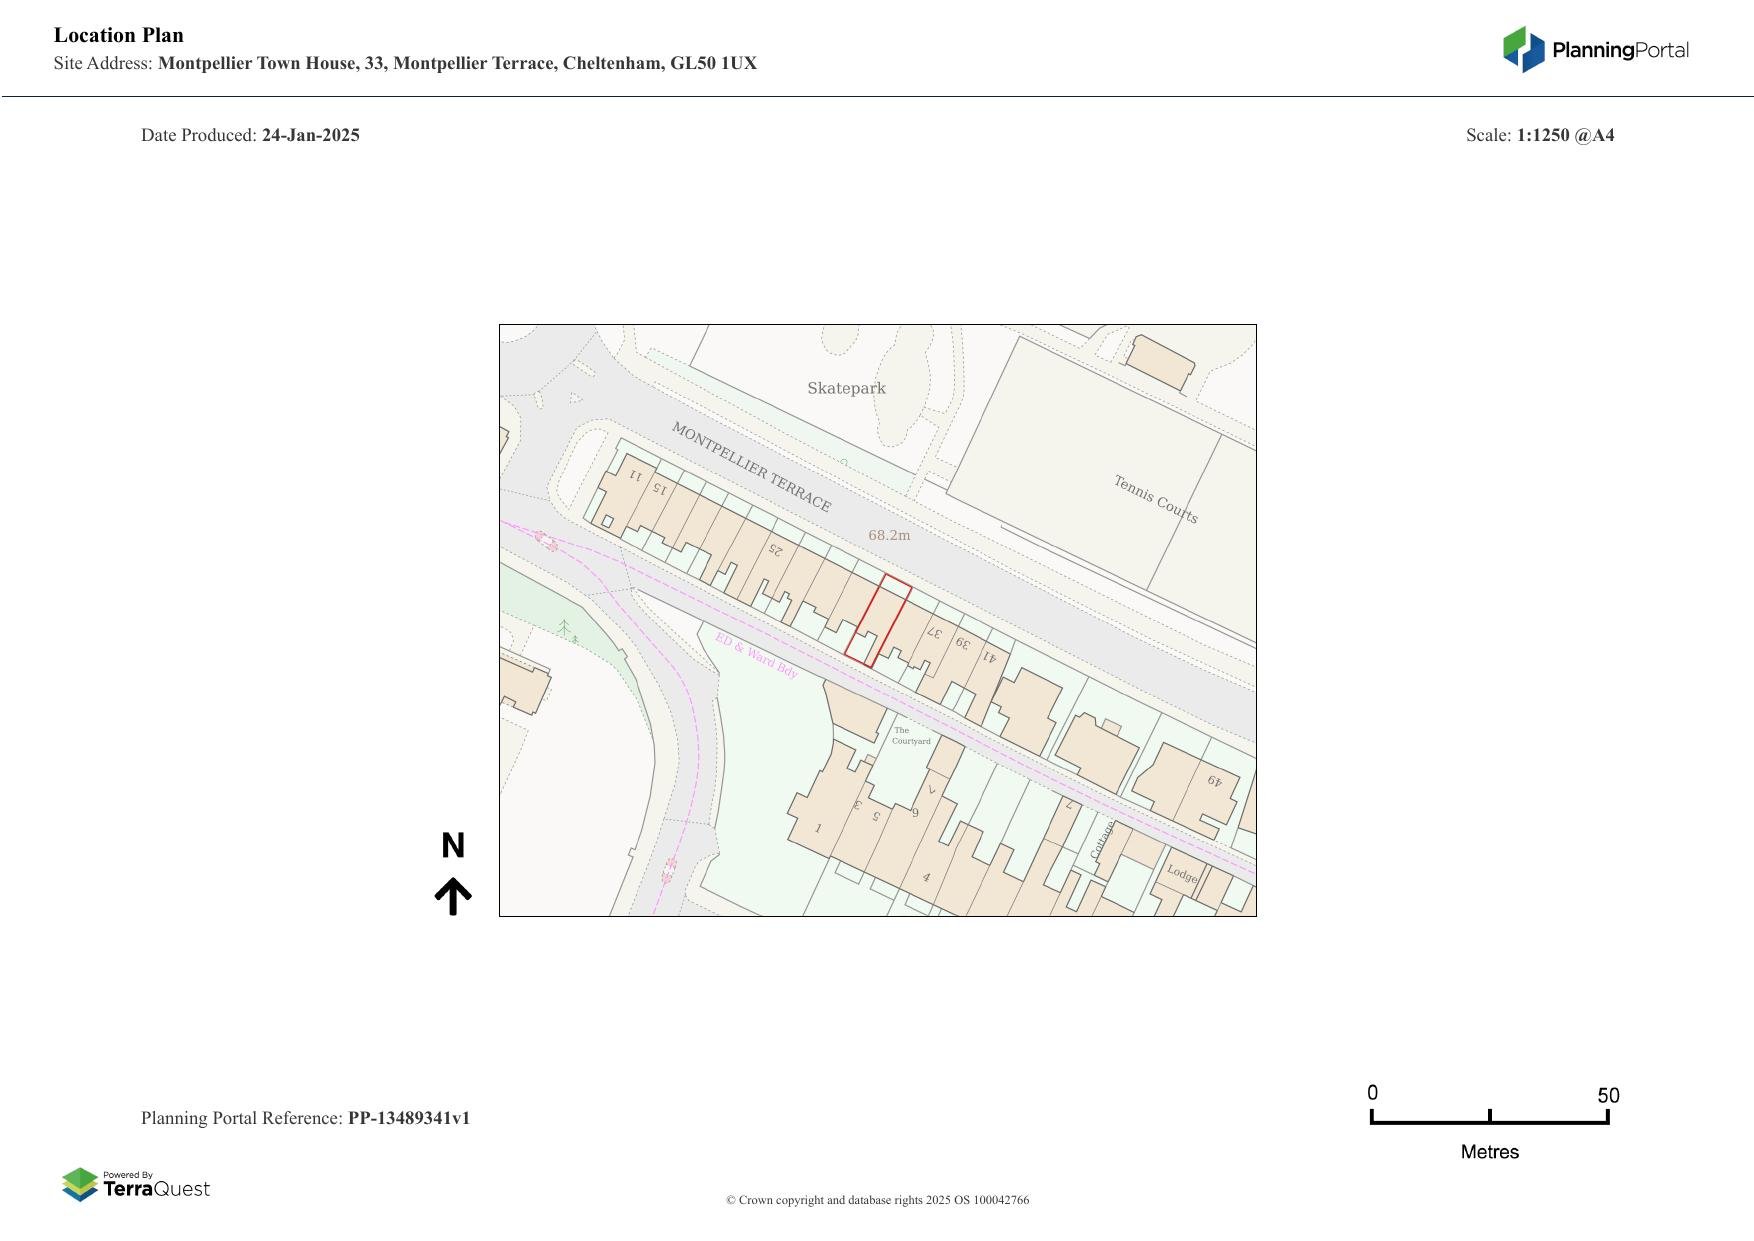Click the pink ED & Ward Bdy label
The image size is (1754, 1241).
[756, 656]
